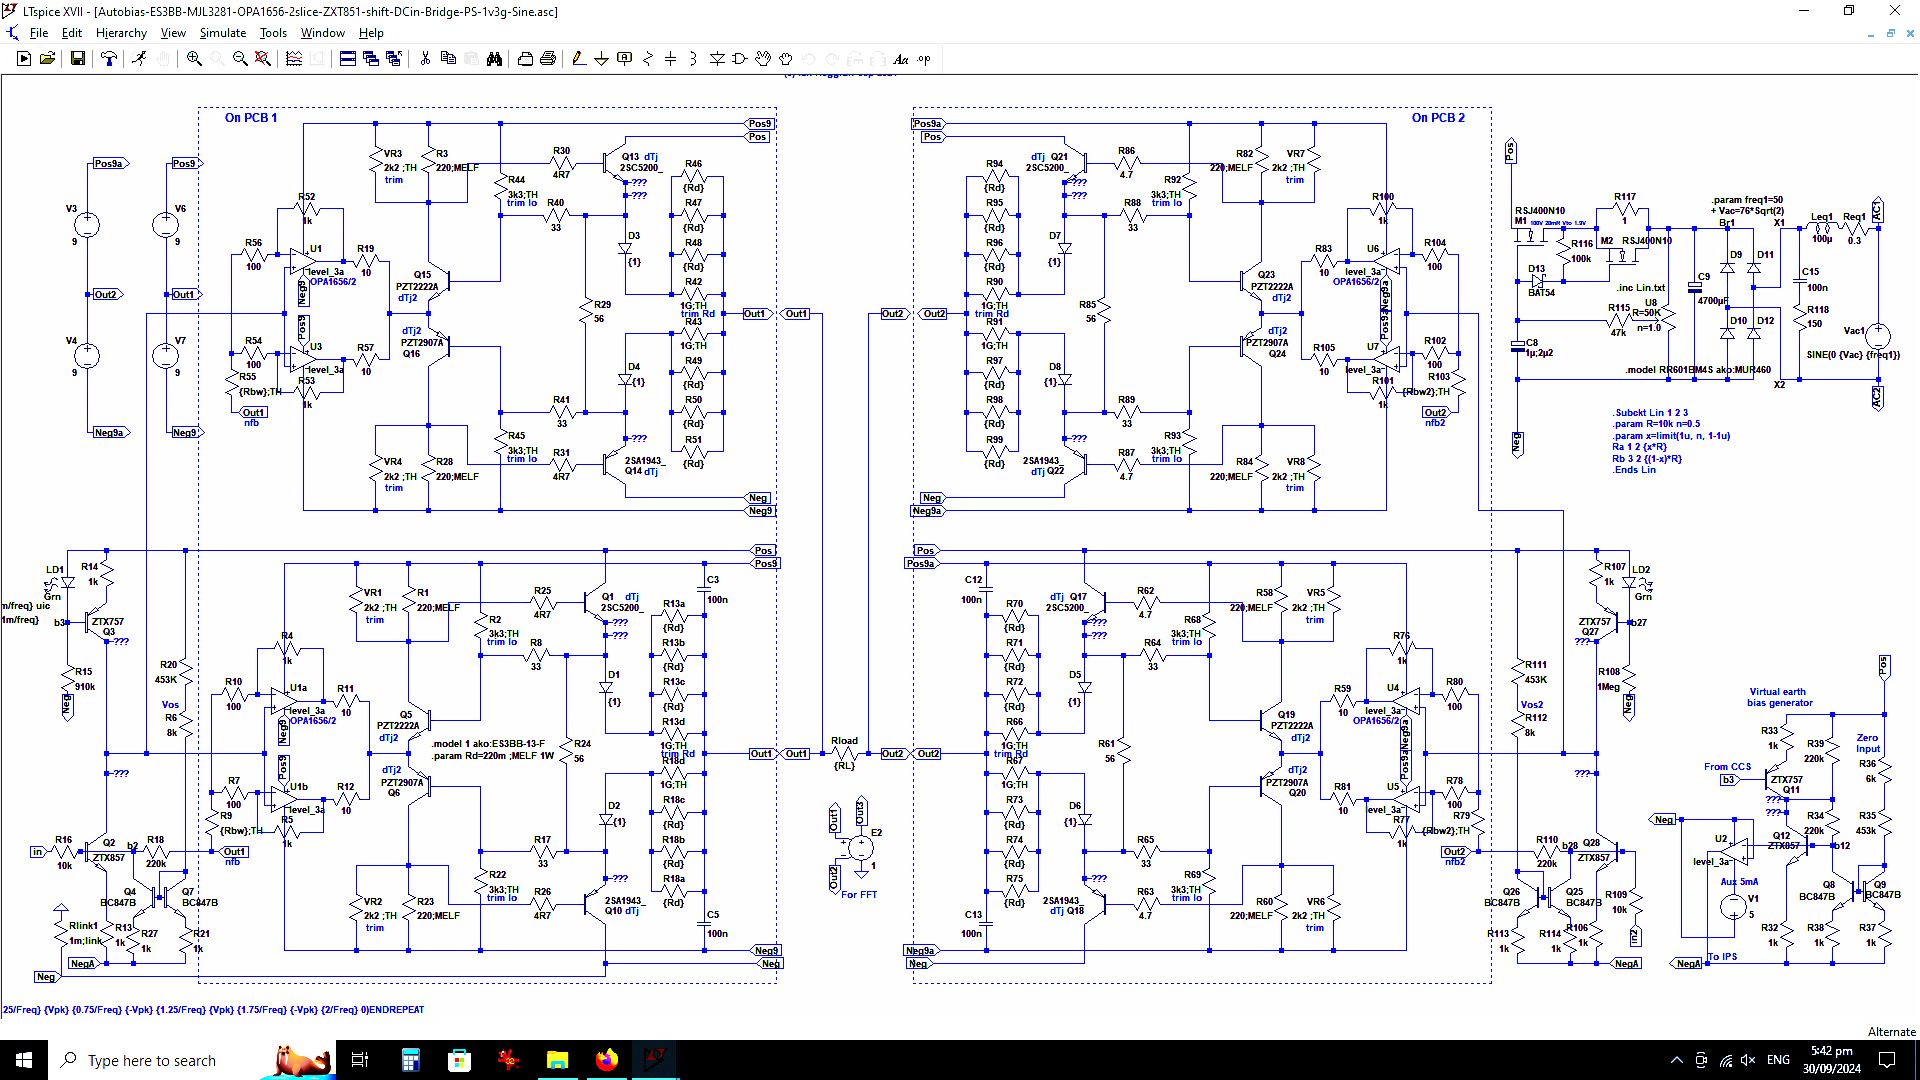Select the Diode placement tool

tap(717, 59)
